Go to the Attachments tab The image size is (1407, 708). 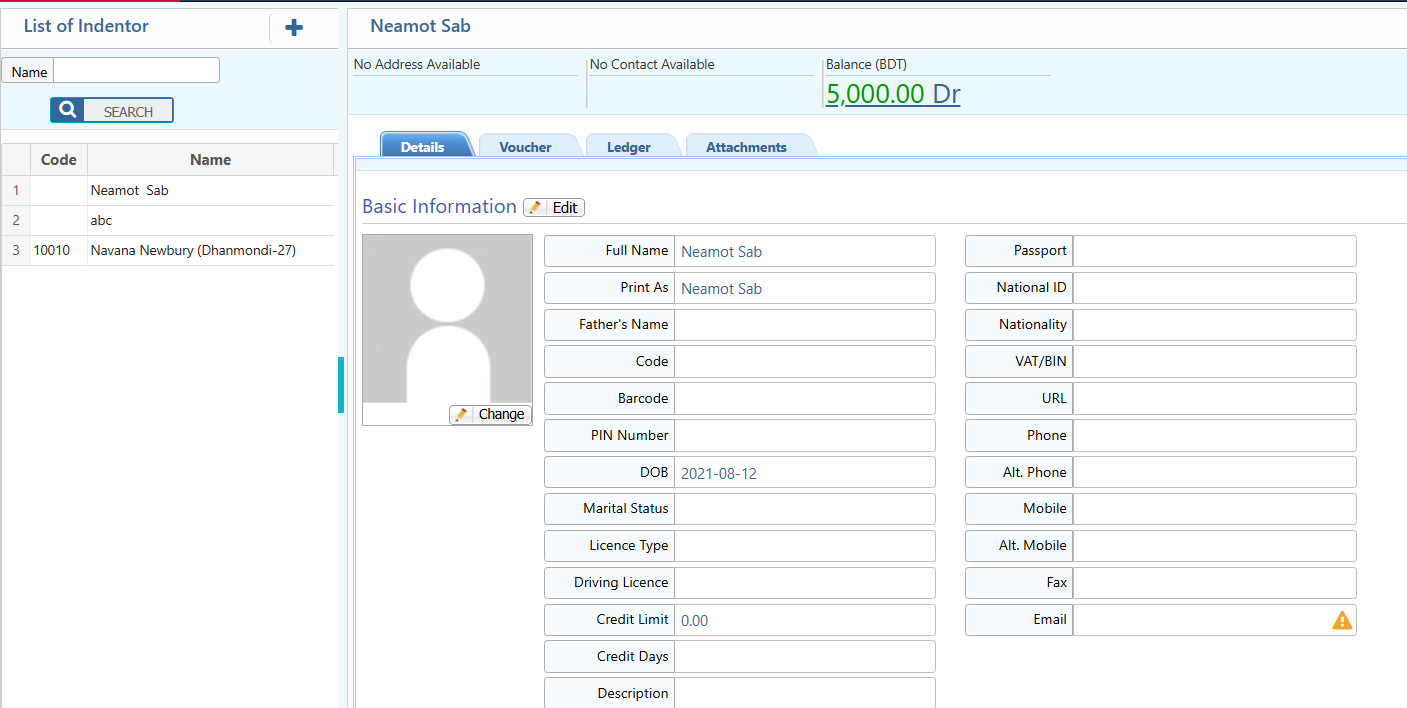pos(746,147)
